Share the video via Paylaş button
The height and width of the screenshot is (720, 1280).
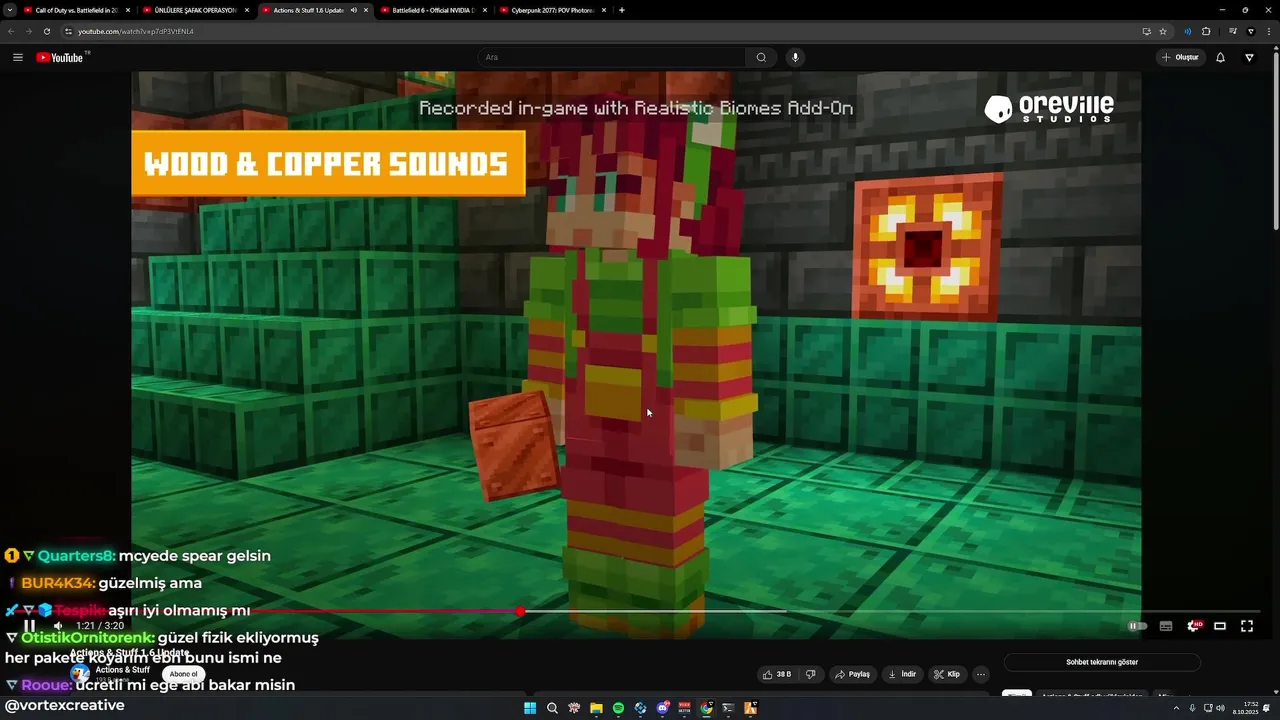coord(853,674)
